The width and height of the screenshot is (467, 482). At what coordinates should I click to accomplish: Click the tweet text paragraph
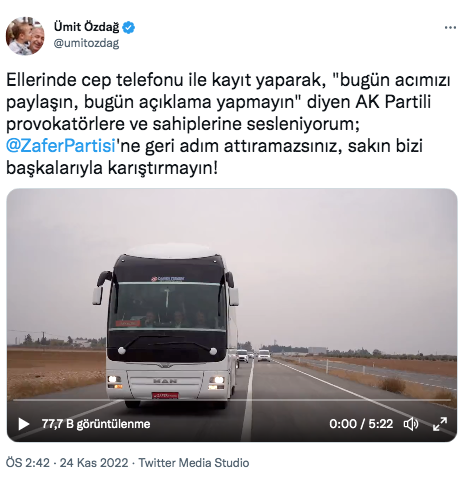click(x=228, y=124)
